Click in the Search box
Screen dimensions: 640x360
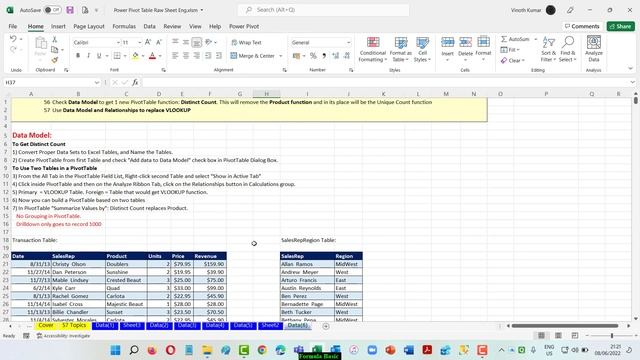(x=323, y=10)
